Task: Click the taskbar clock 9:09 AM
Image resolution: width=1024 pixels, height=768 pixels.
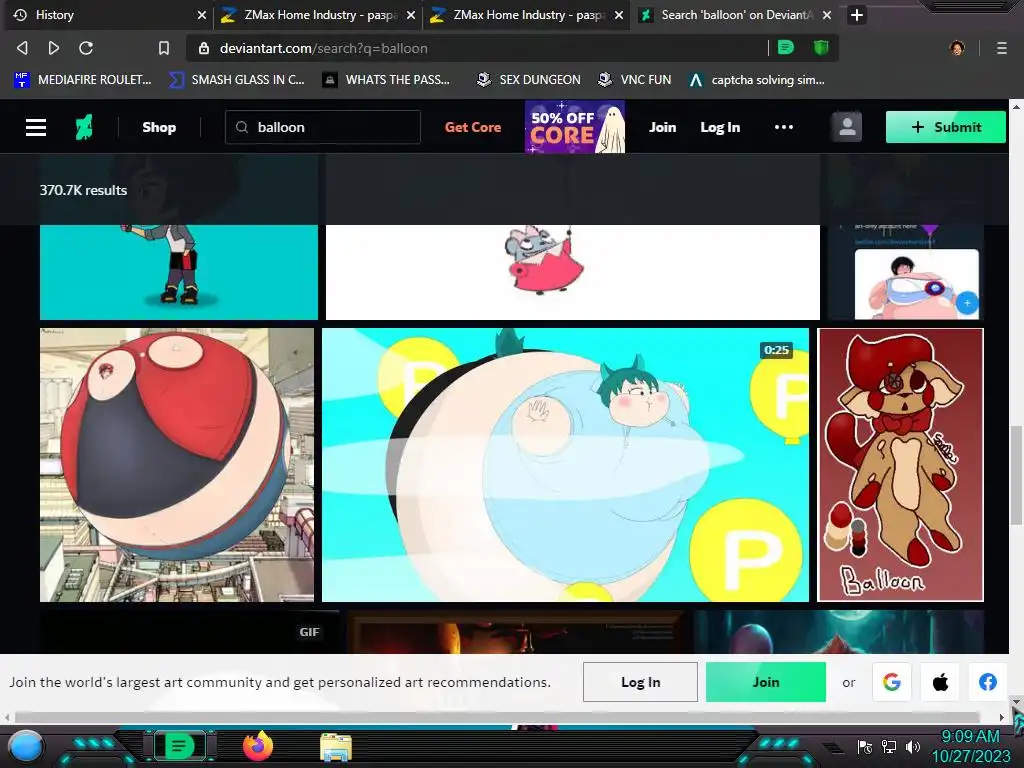Action: coord(970,737)
